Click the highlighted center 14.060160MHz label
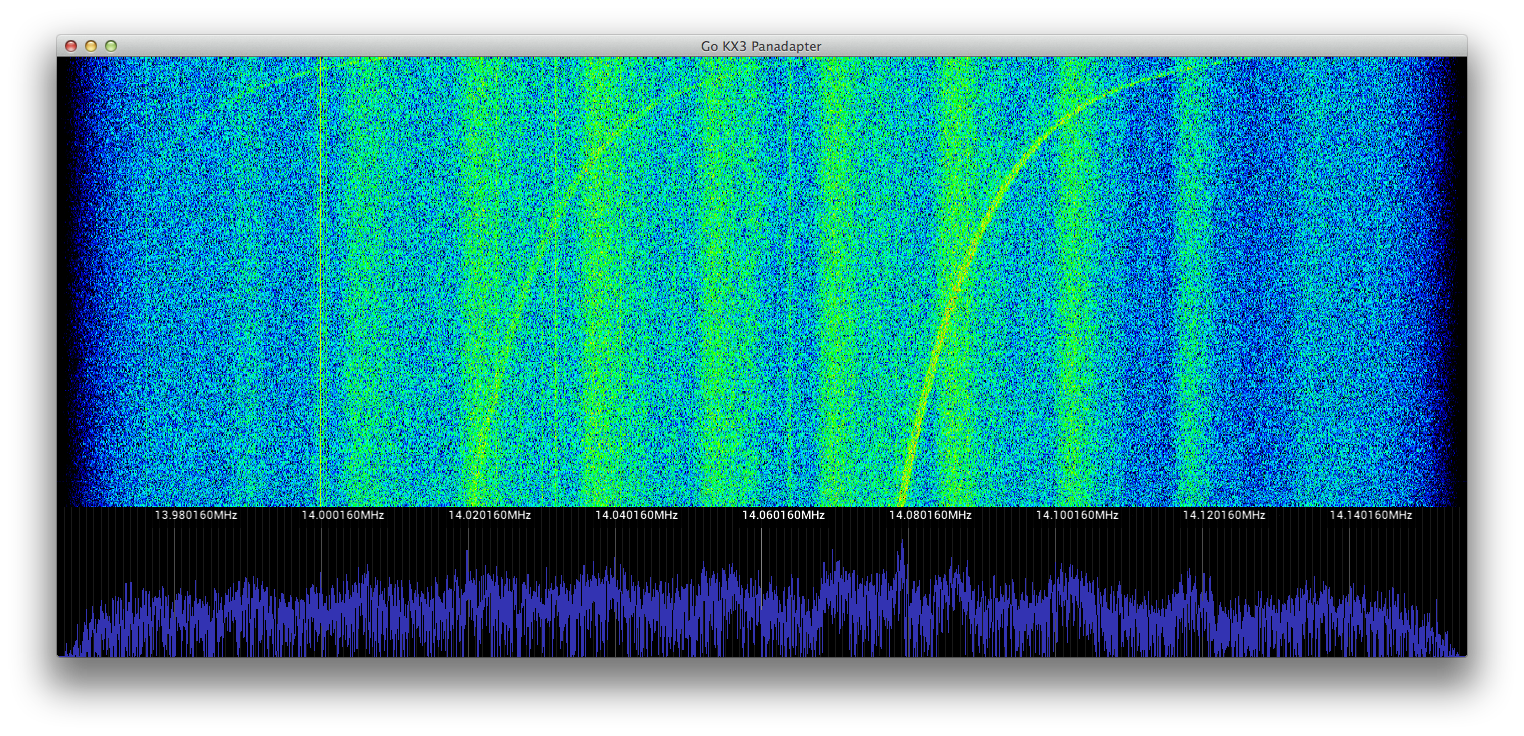 pyautogui.click(x=783, y=515)
